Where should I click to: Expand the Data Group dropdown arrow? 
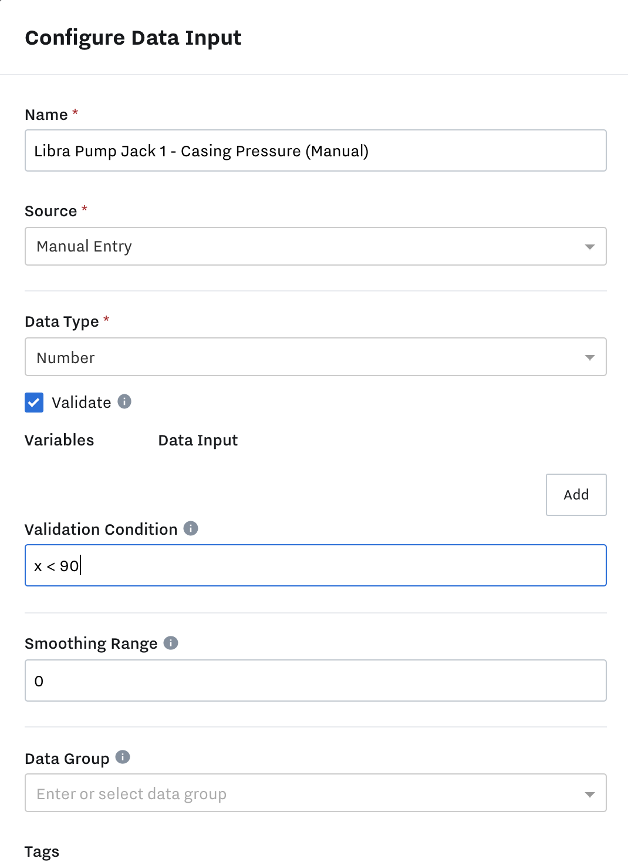[x=589, y=795]
